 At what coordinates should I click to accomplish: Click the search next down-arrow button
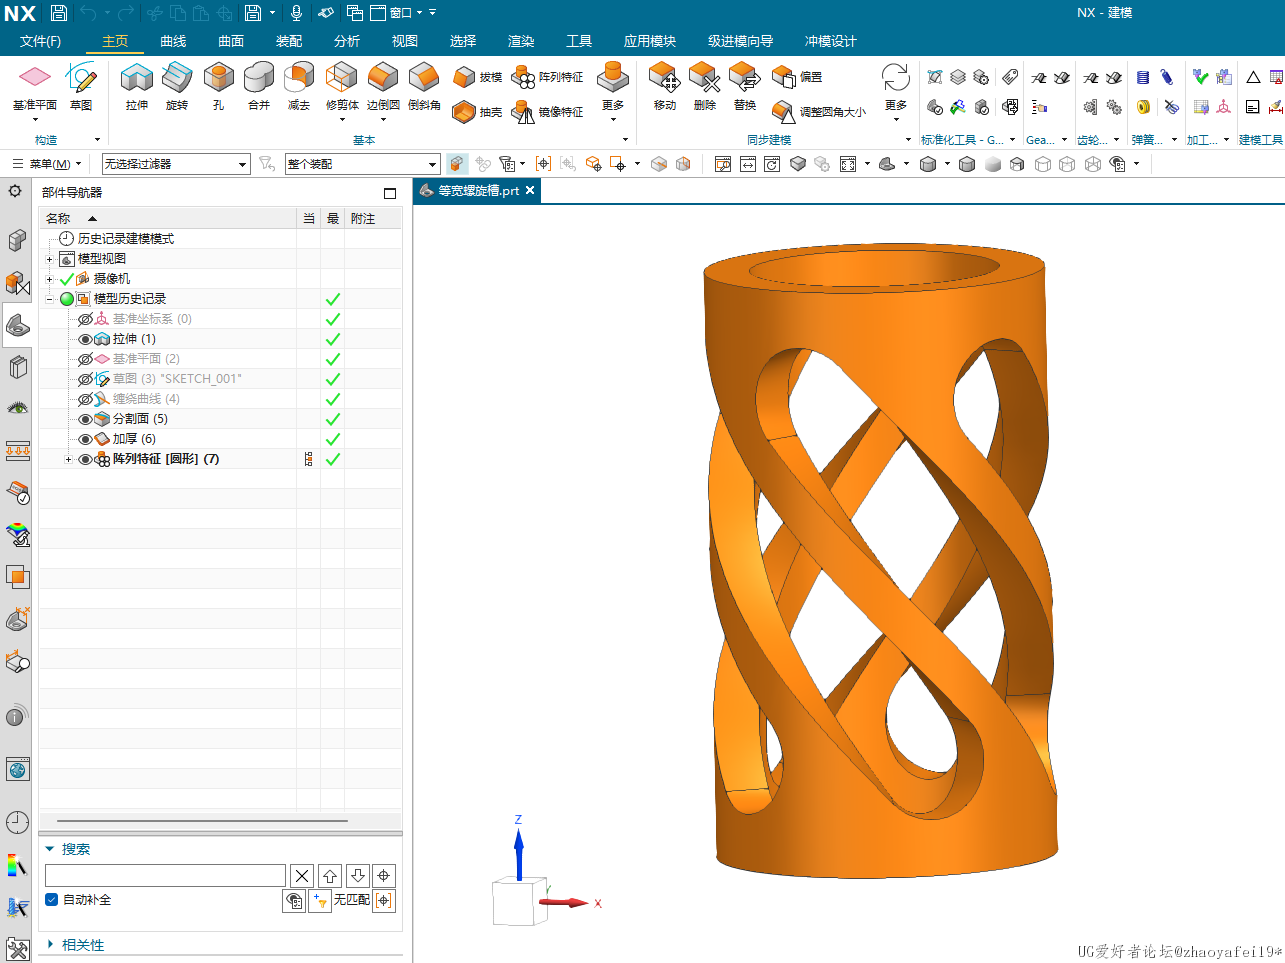click(x=357, y=876)
